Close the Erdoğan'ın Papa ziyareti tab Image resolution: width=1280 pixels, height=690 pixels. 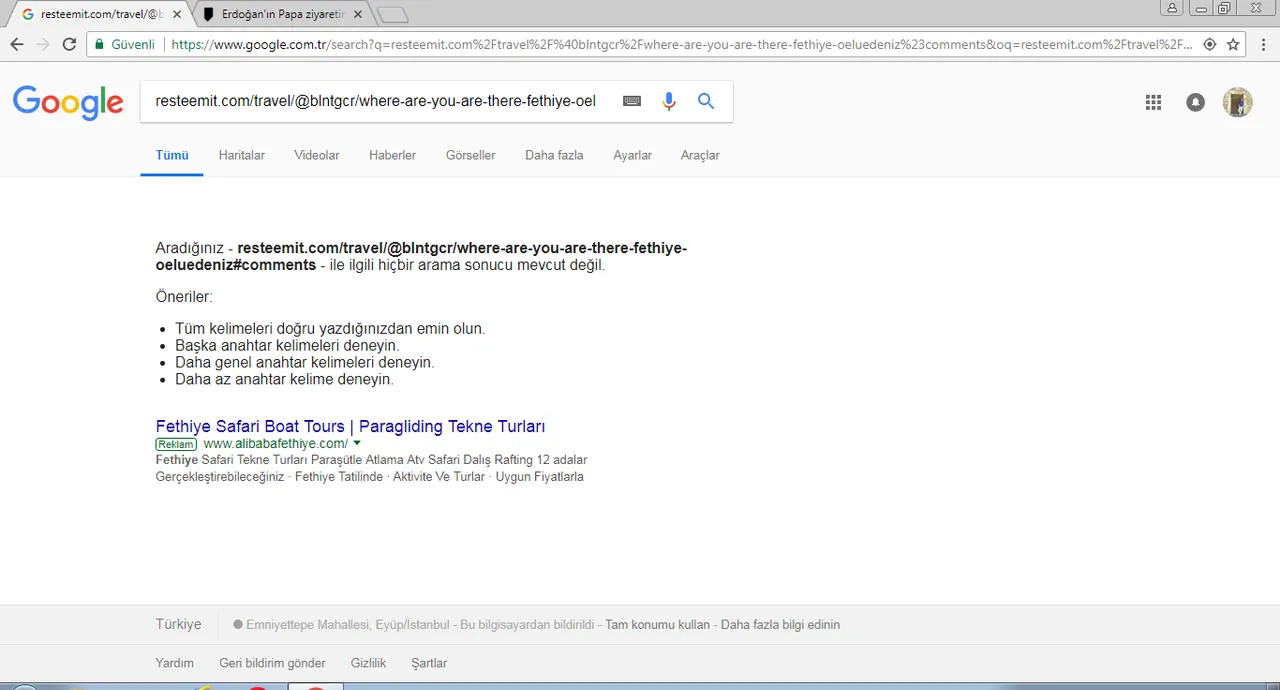[x=357, y=15]
